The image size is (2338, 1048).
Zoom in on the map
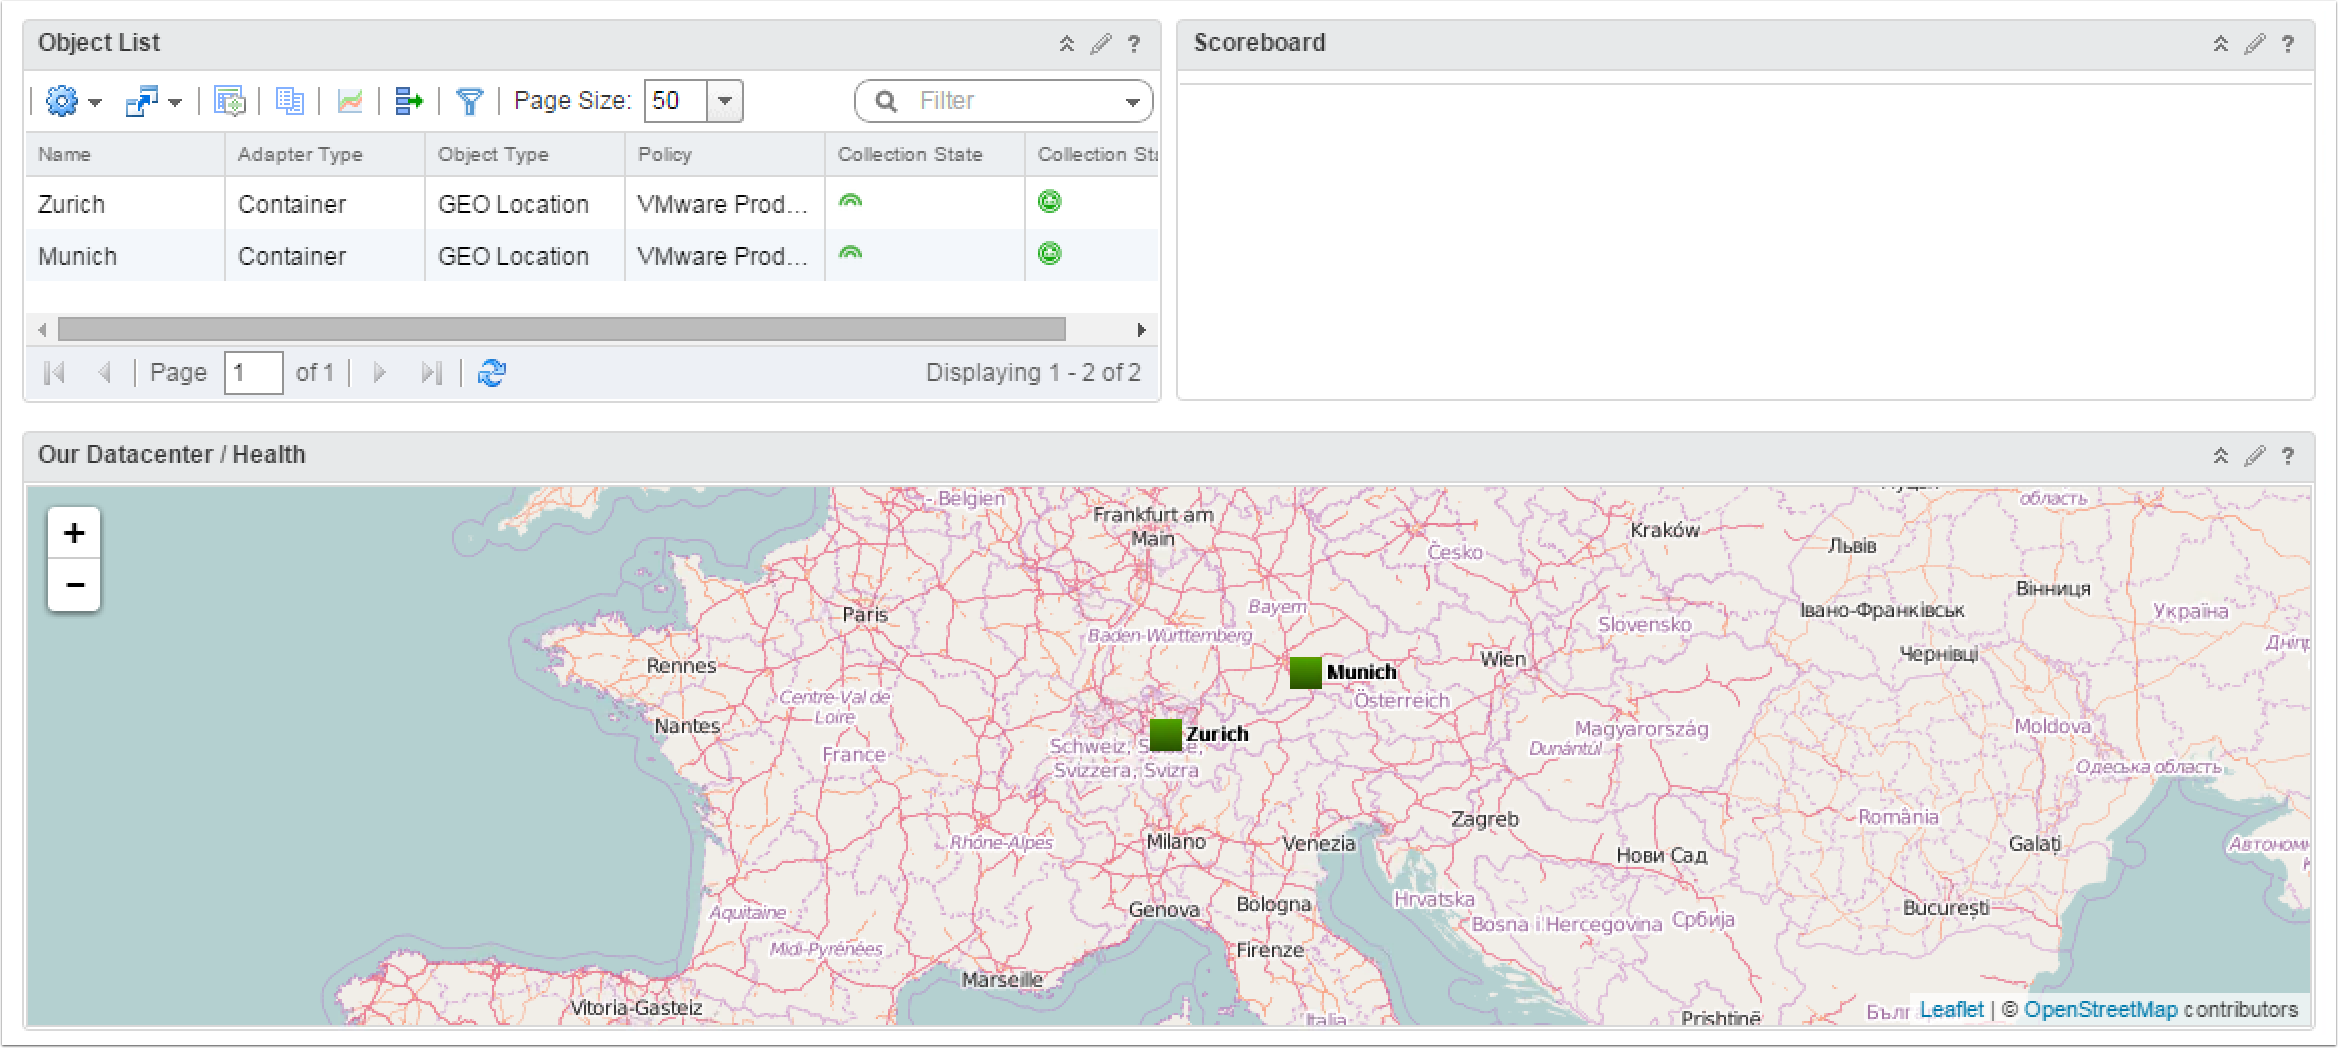coord(74,533)
